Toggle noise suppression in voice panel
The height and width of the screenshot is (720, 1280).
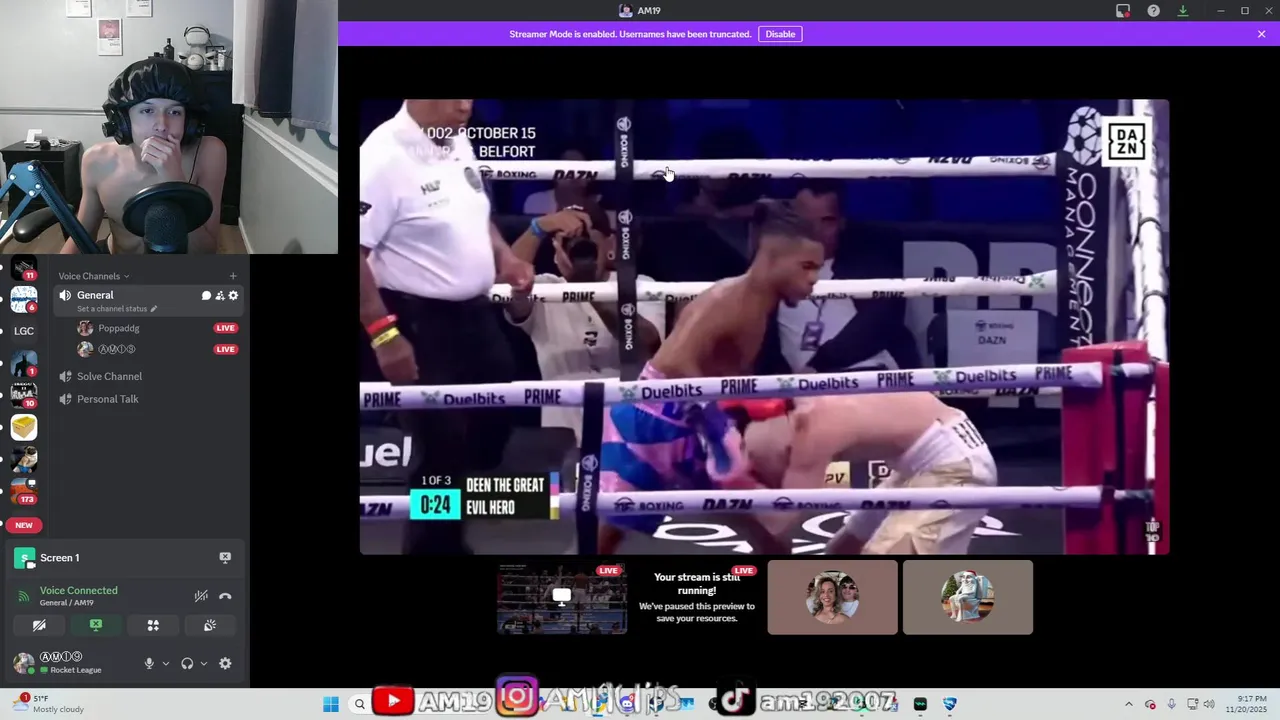(201, 596)
